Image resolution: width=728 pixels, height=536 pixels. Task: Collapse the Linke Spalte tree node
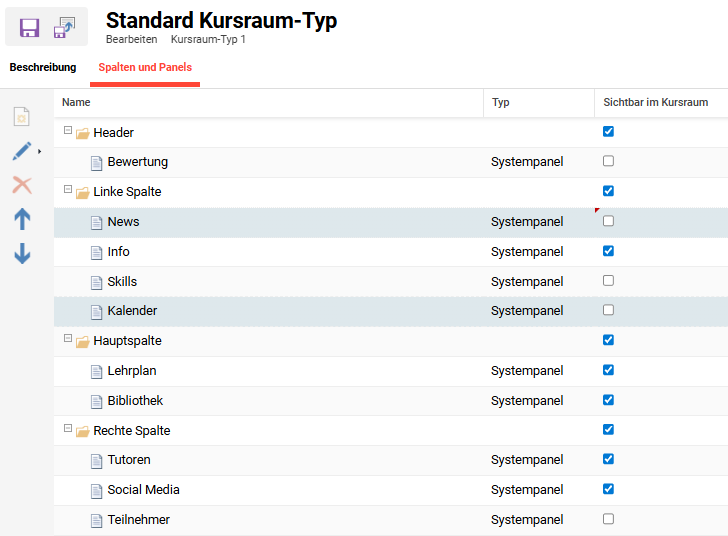[x=68, y=189]
